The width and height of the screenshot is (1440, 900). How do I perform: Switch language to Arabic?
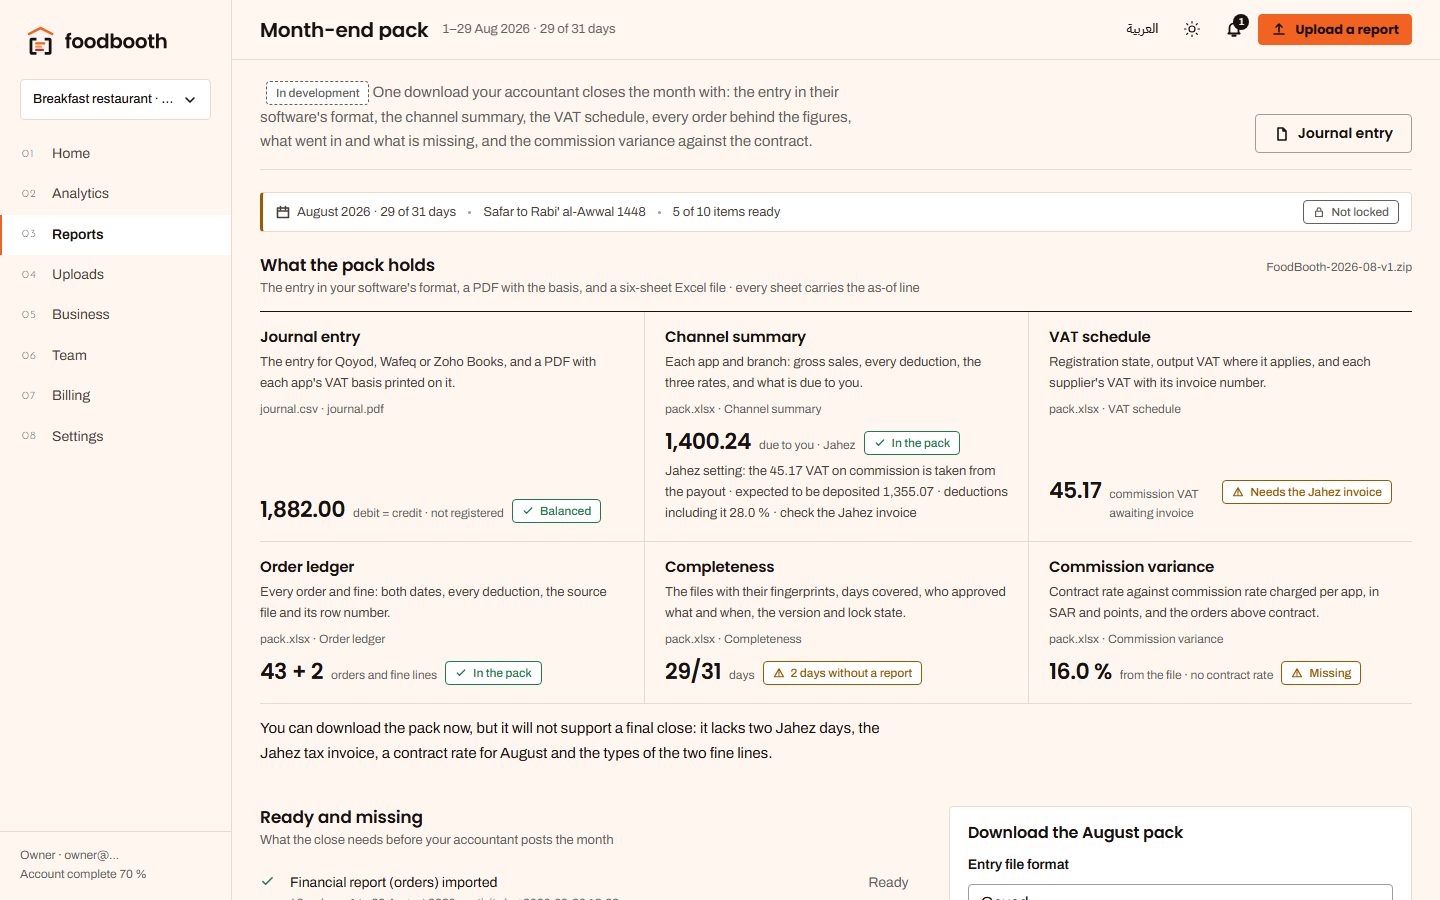(1142, 29)
